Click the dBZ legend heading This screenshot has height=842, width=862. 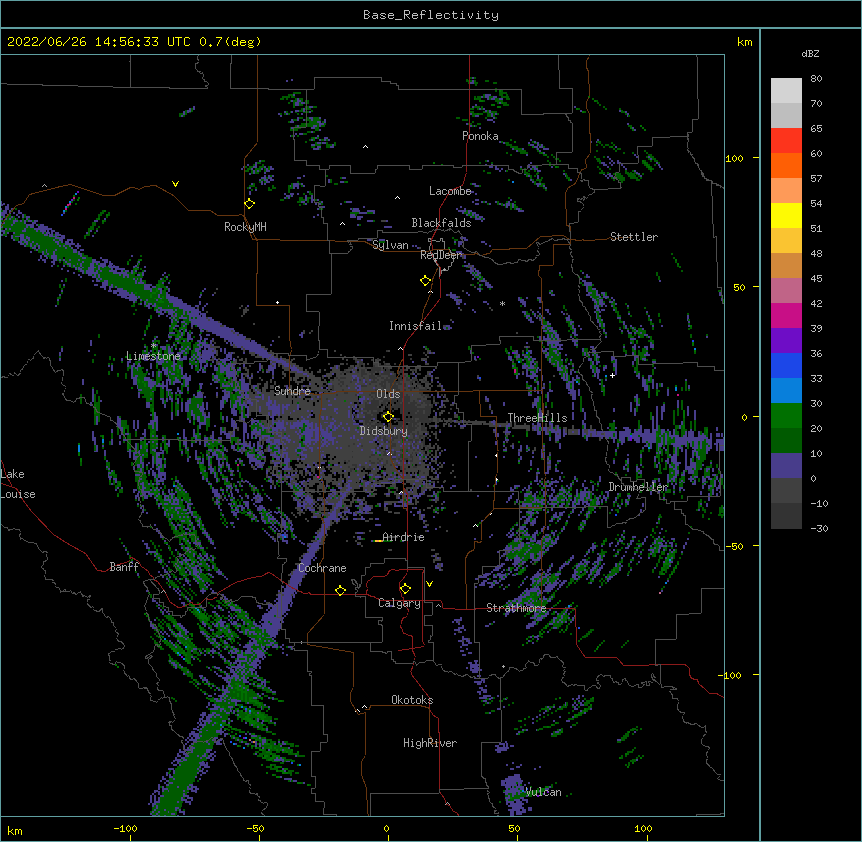click(810, 53)
